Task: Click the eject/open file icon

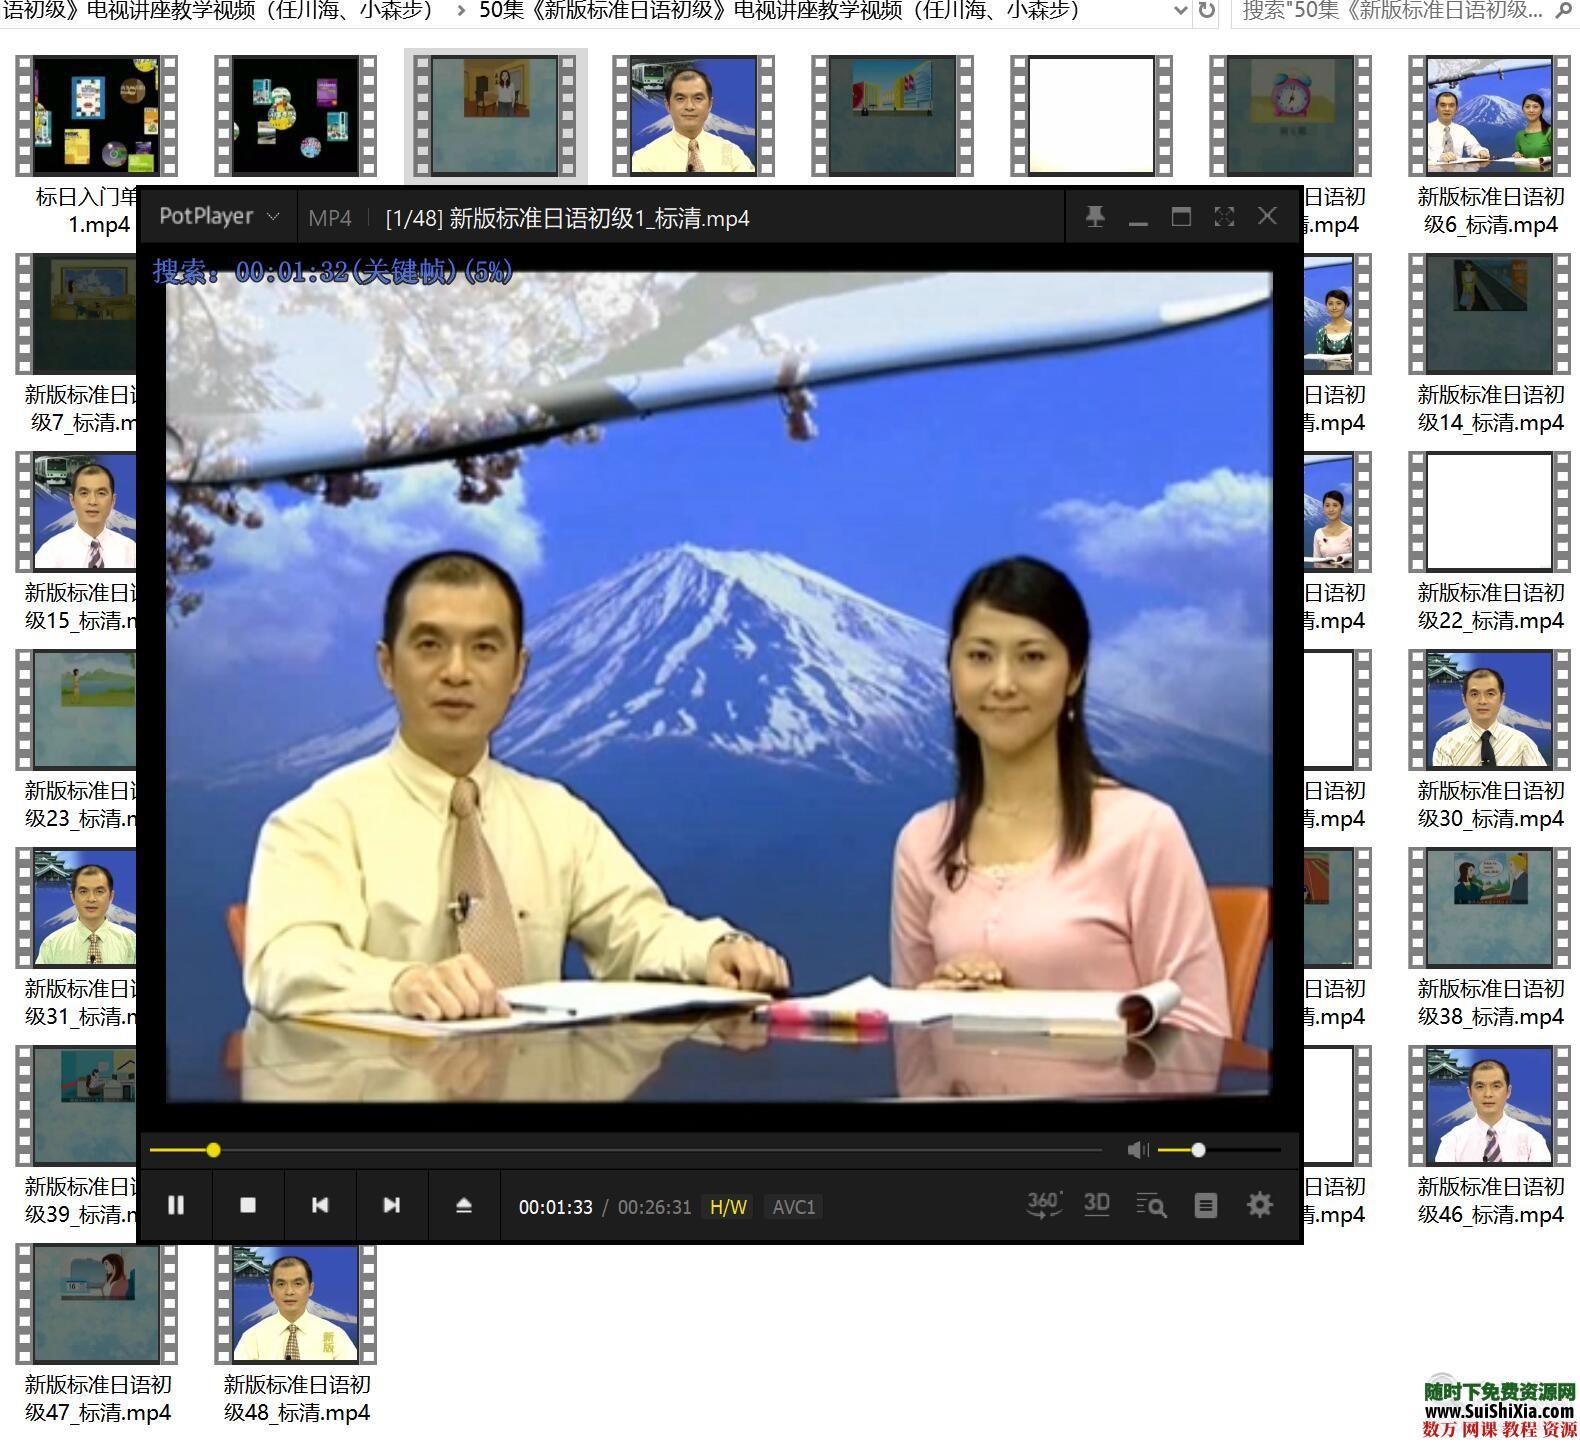Action: pos(463,1206)
